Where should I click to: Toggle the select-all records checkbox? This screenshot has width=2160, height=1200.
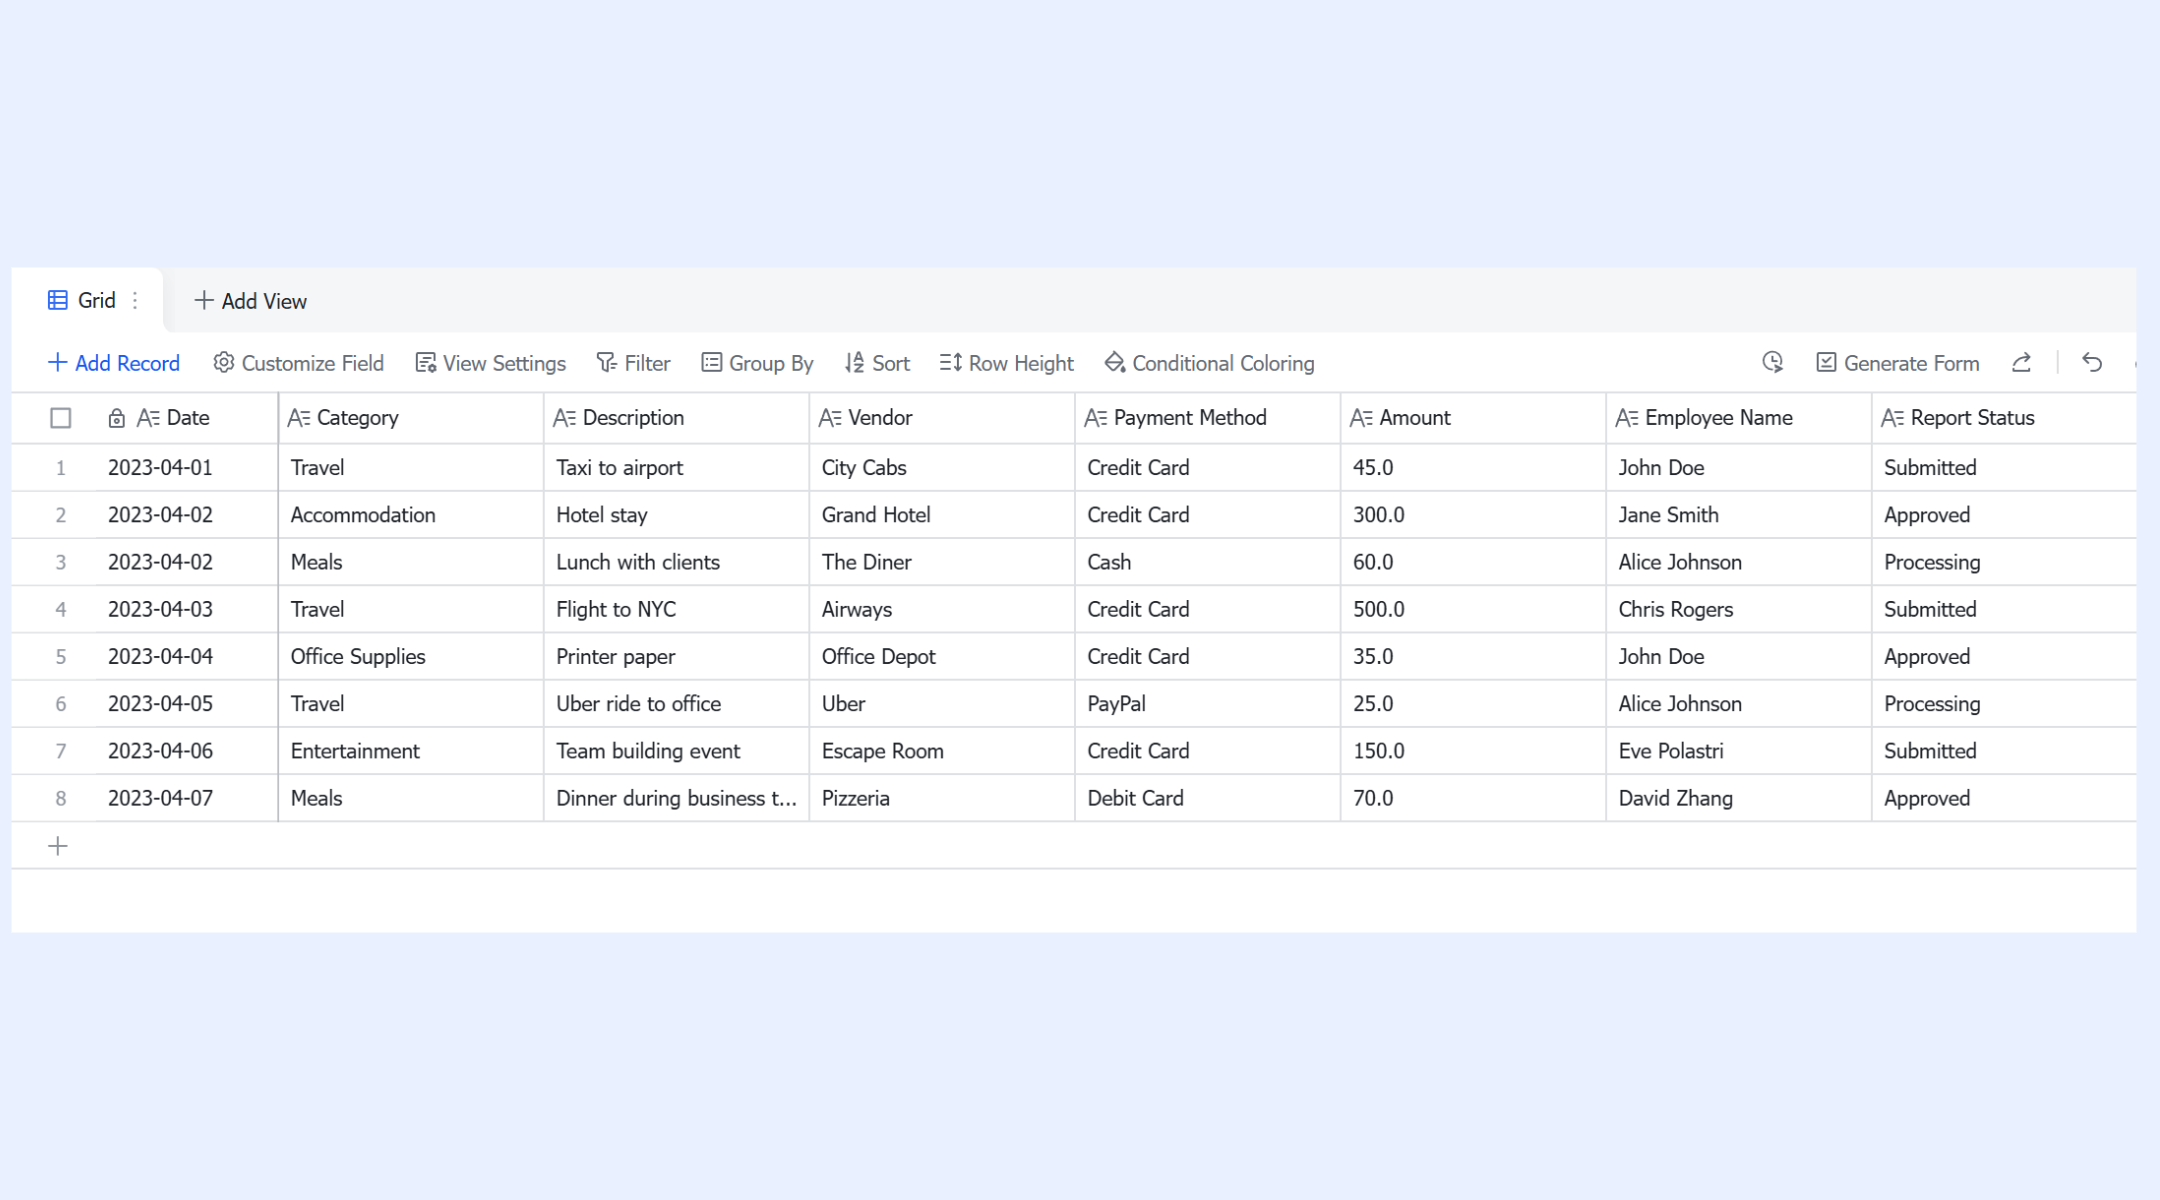point(61,418)
